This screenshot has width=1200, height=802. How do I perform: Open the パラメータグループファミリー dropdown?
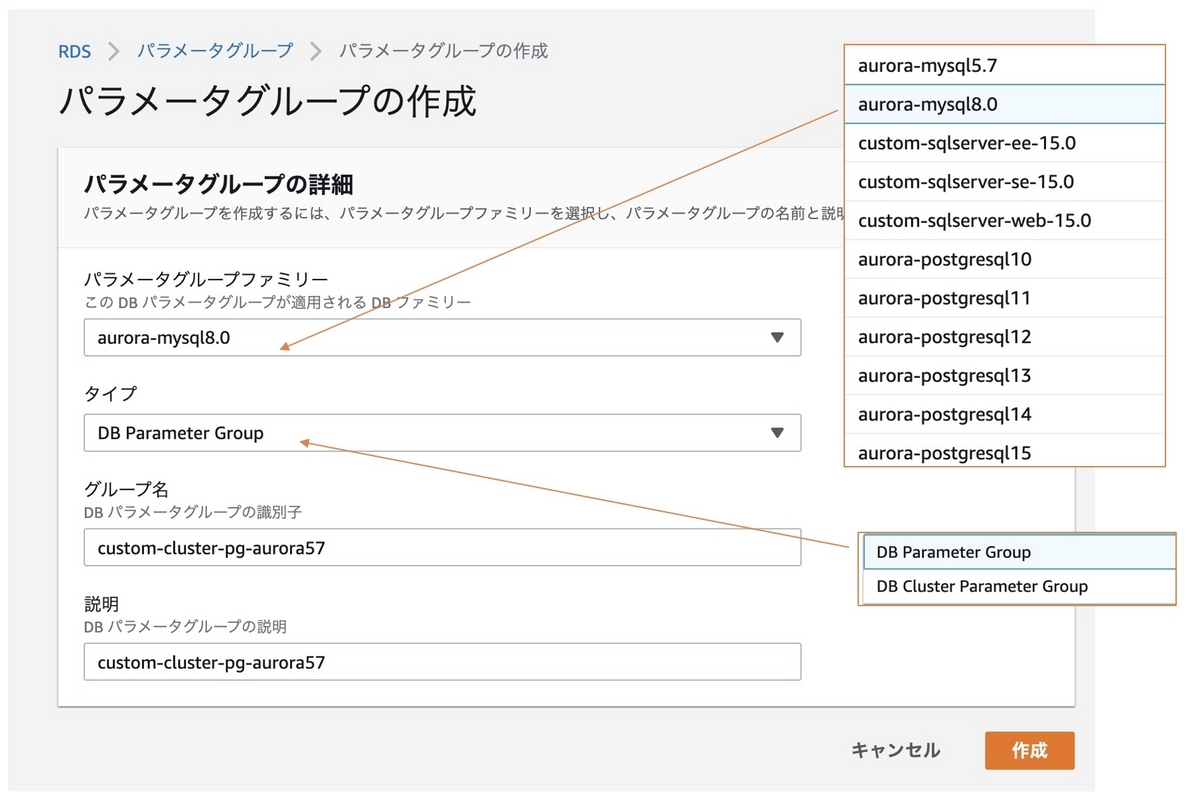pyautogui.click(x=442, y=337)
